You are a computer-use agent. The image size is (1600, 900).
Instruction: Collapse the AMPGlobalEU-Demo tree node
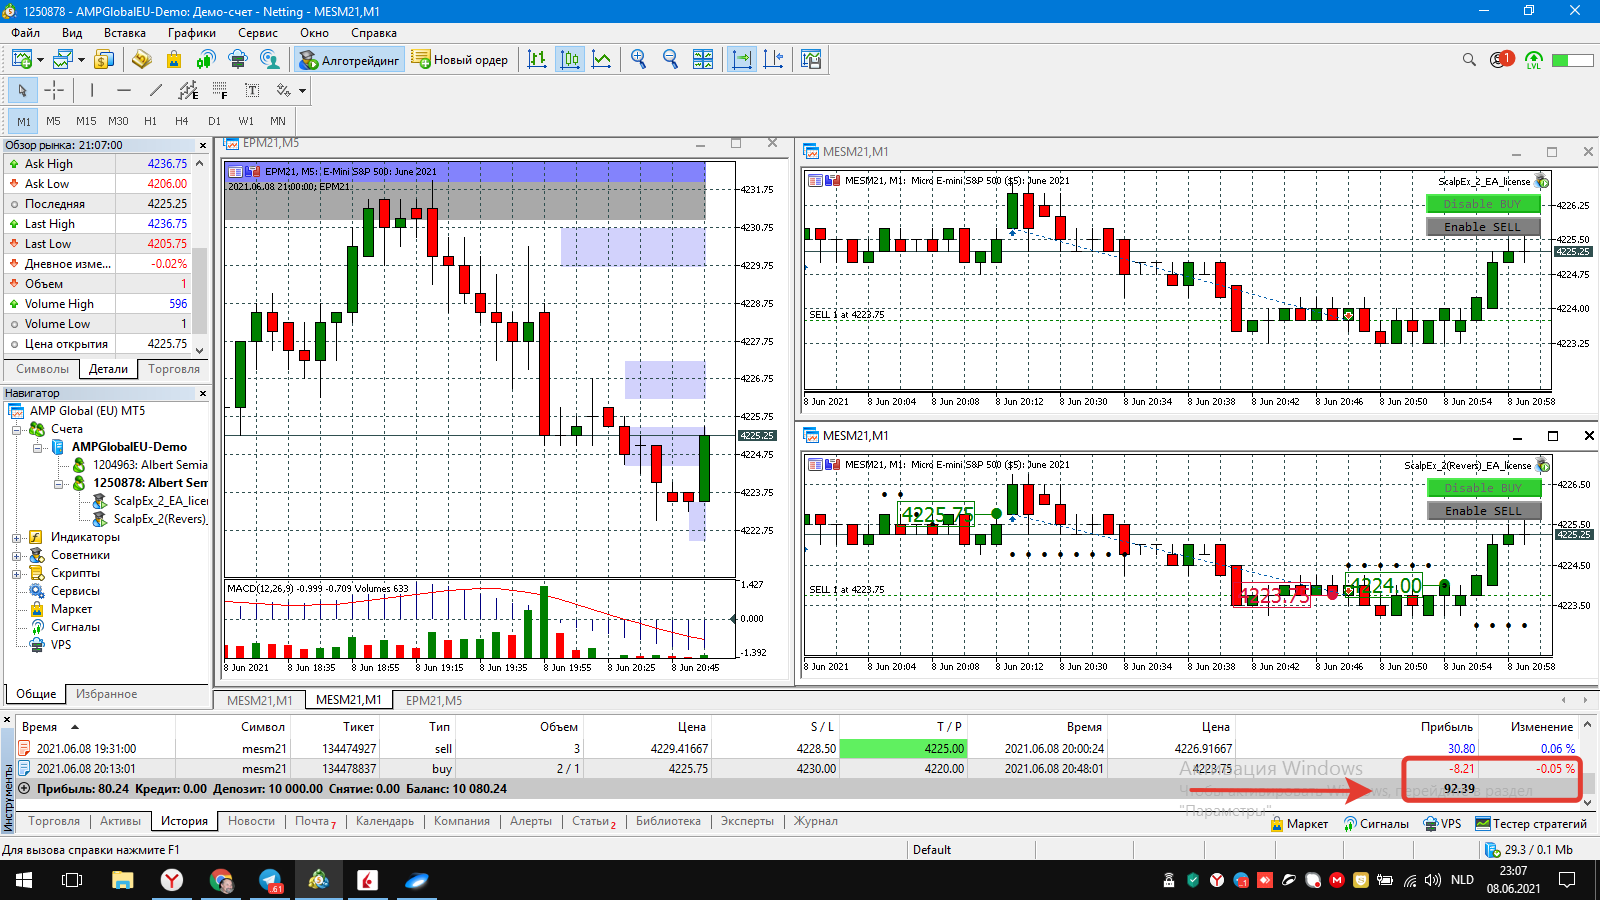[37, 447]
